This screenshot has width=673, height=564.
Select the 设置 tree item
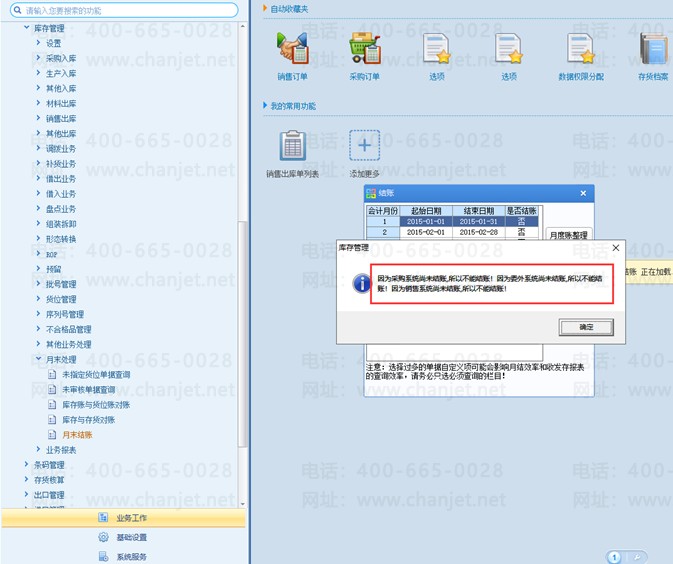click(54, 43)
